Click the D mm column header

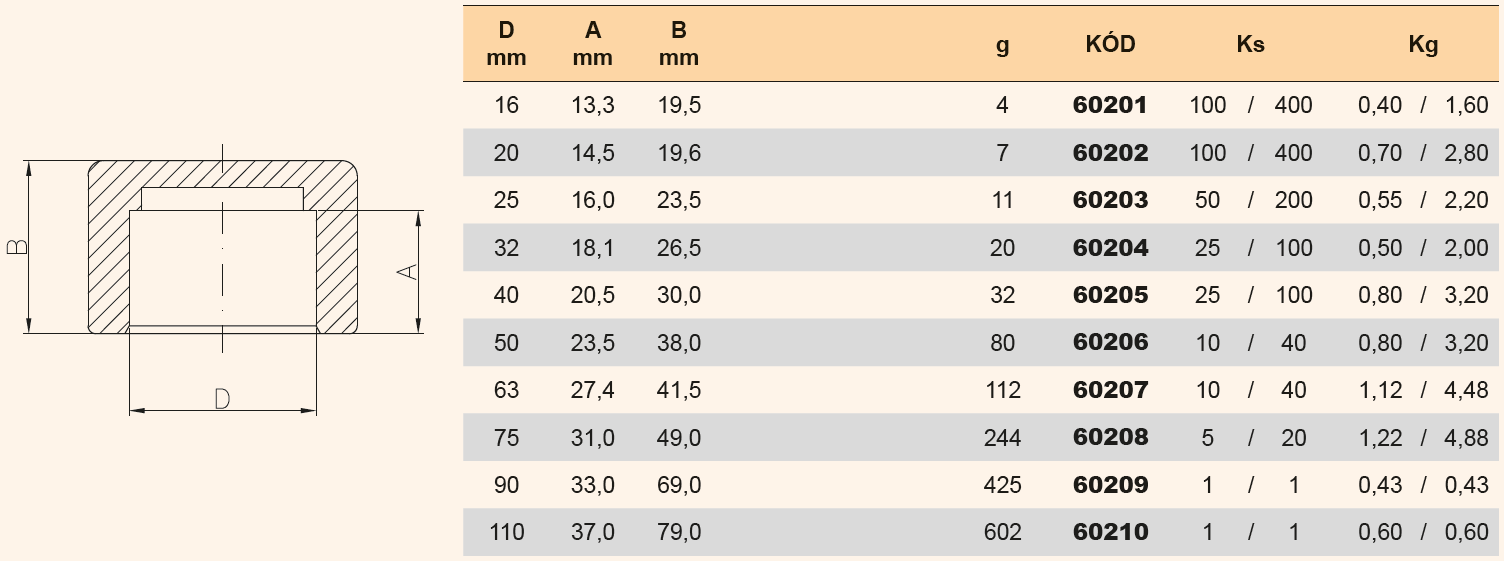pos(506,44)
